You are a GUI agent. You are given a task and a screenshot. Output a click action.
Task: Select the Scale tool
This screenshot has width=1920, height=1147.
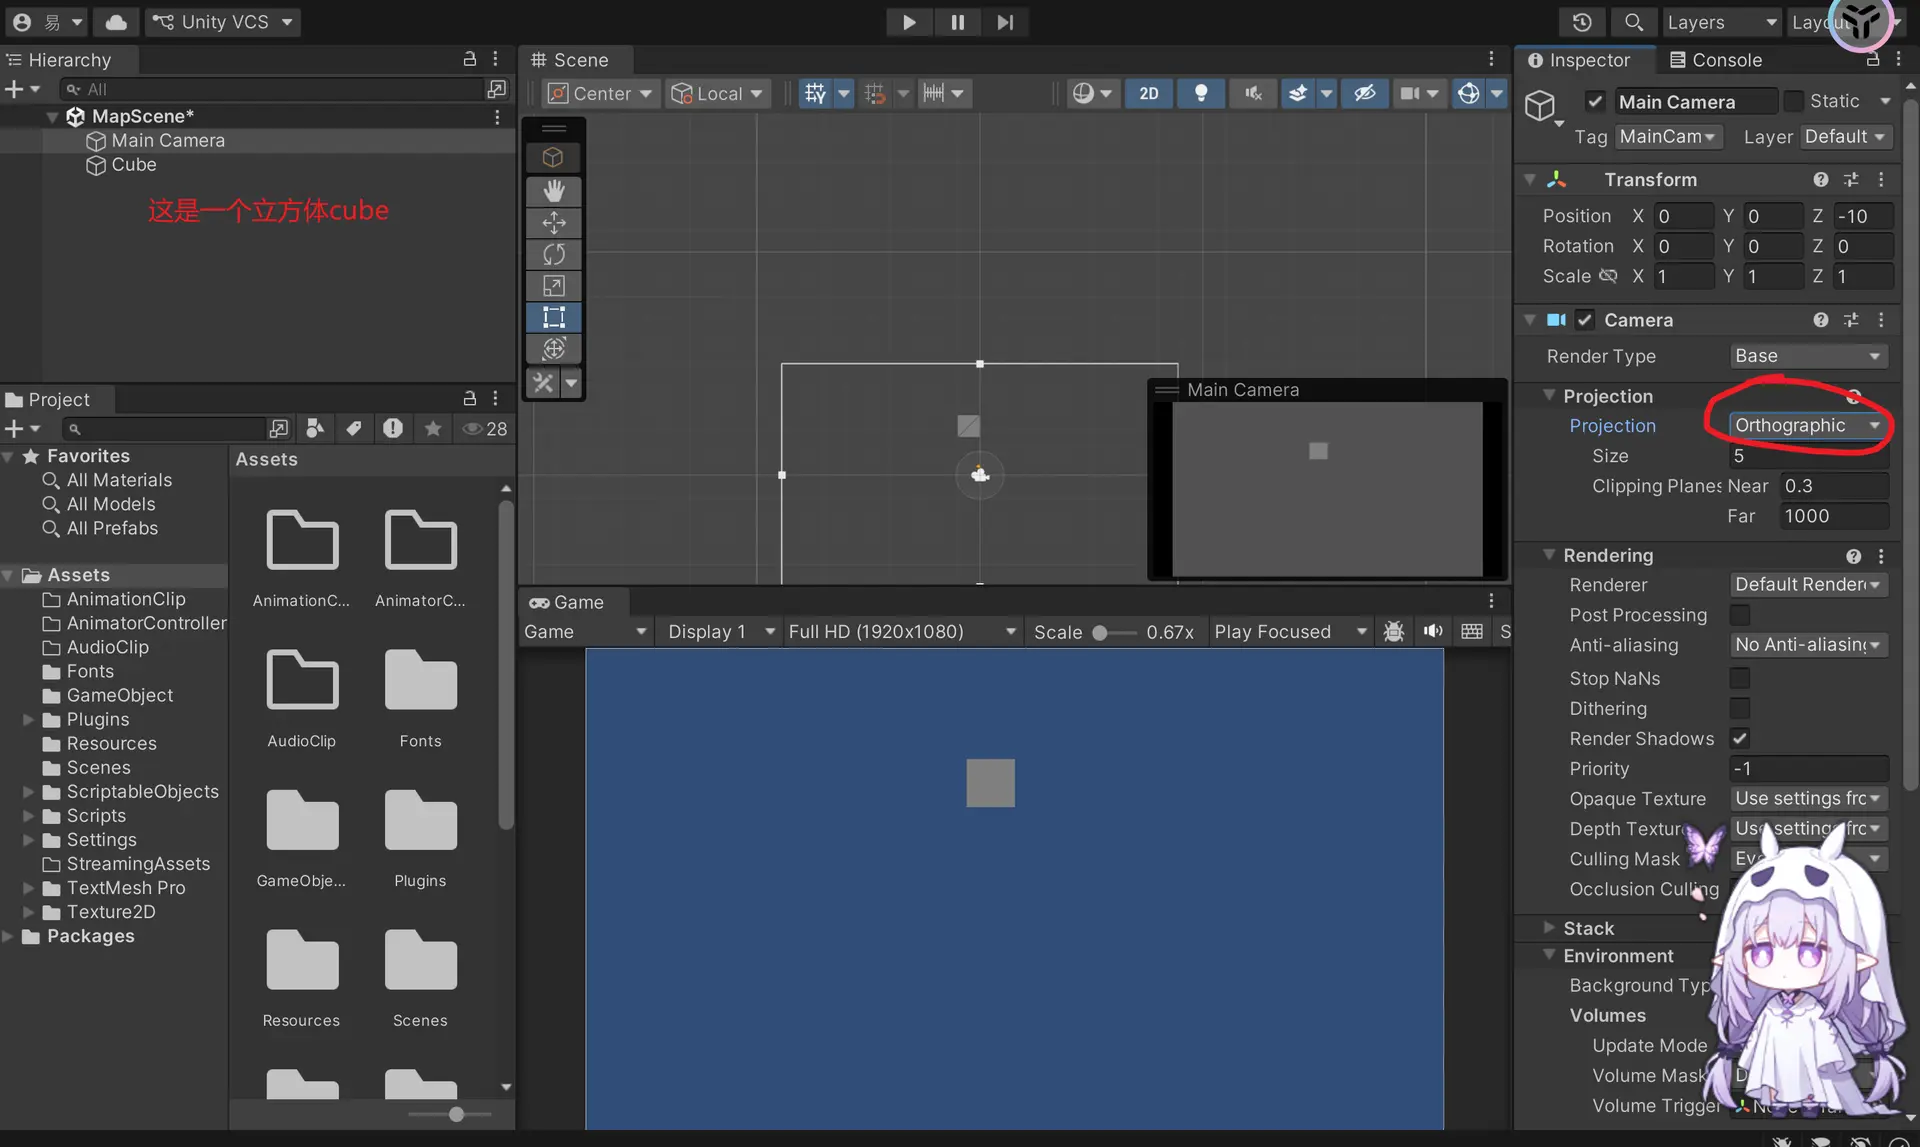tap(553, 286)
